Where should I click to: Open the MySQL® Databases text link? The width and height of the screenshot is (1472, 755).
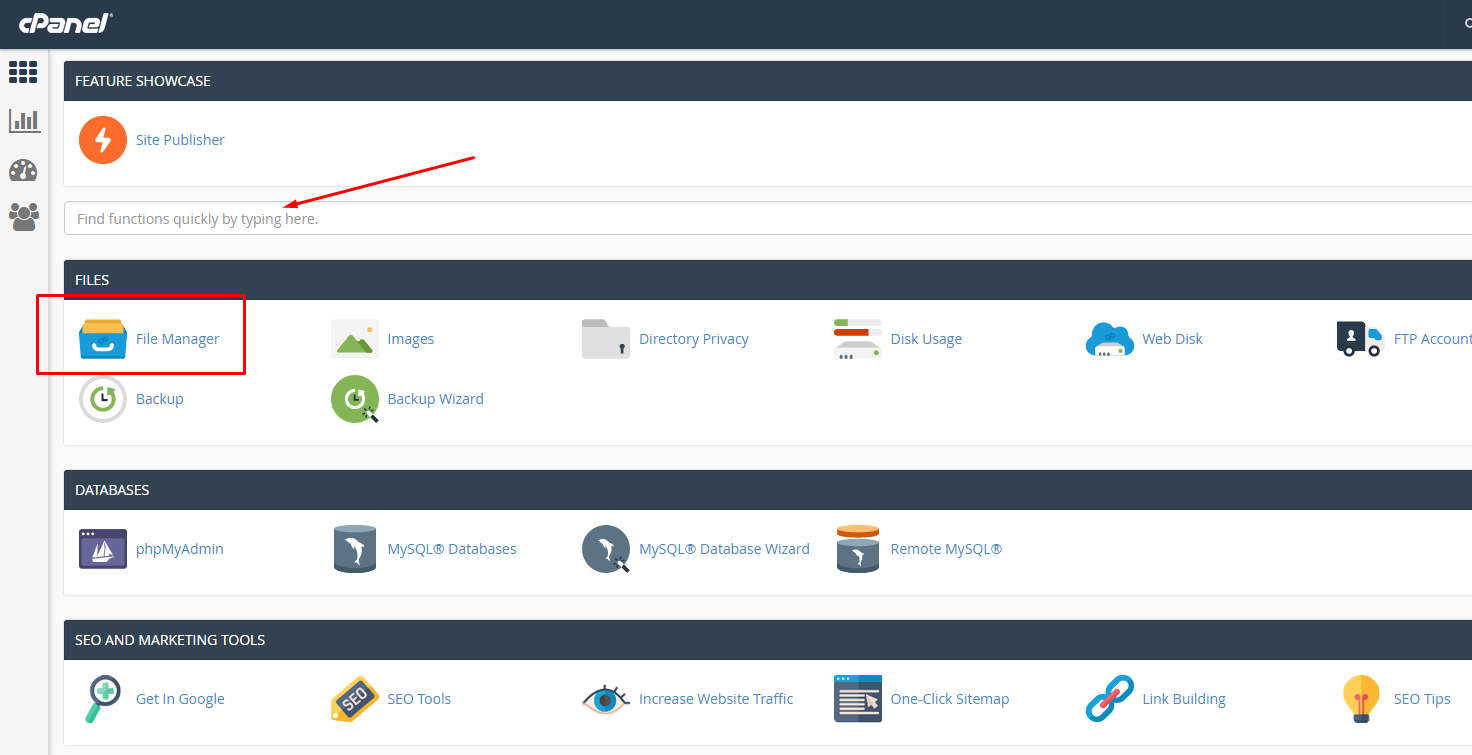pos(452,549)
